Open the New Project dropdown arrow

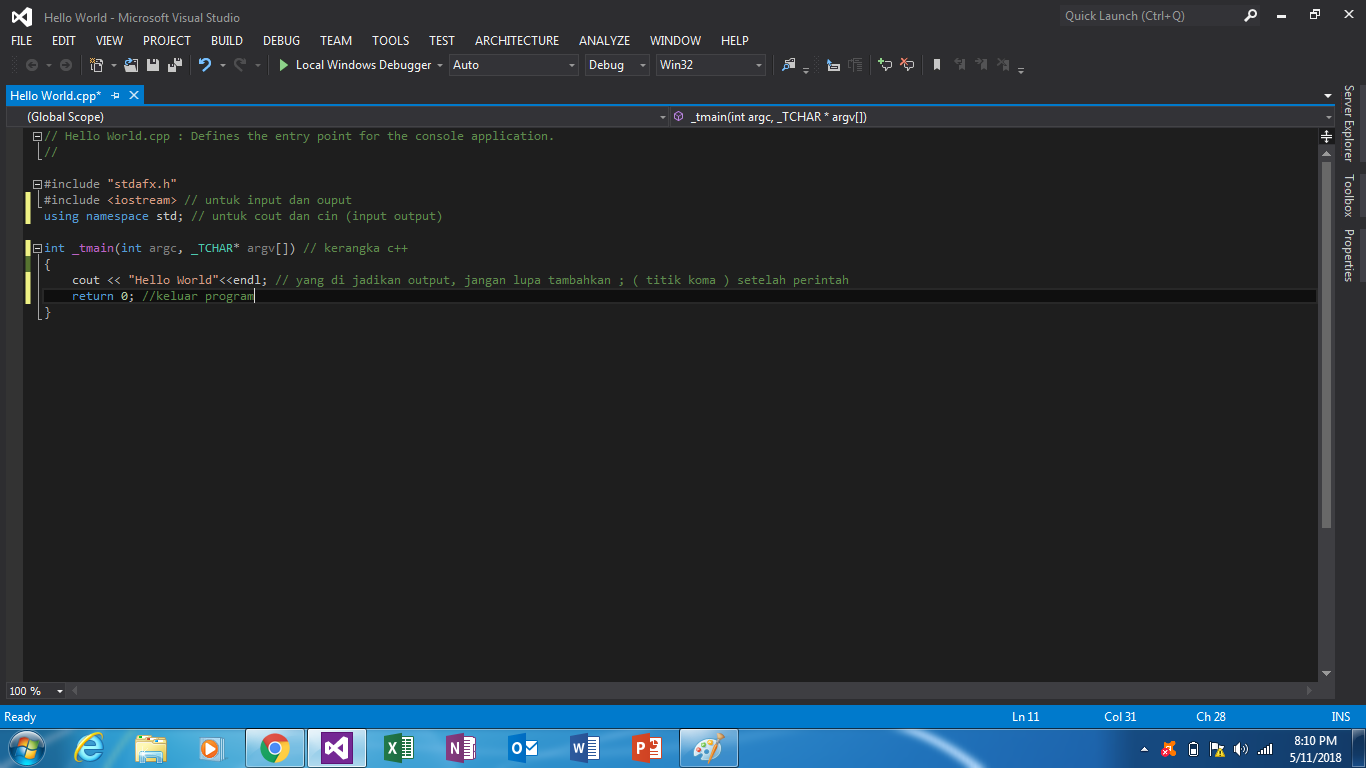(x=114, y=66)
